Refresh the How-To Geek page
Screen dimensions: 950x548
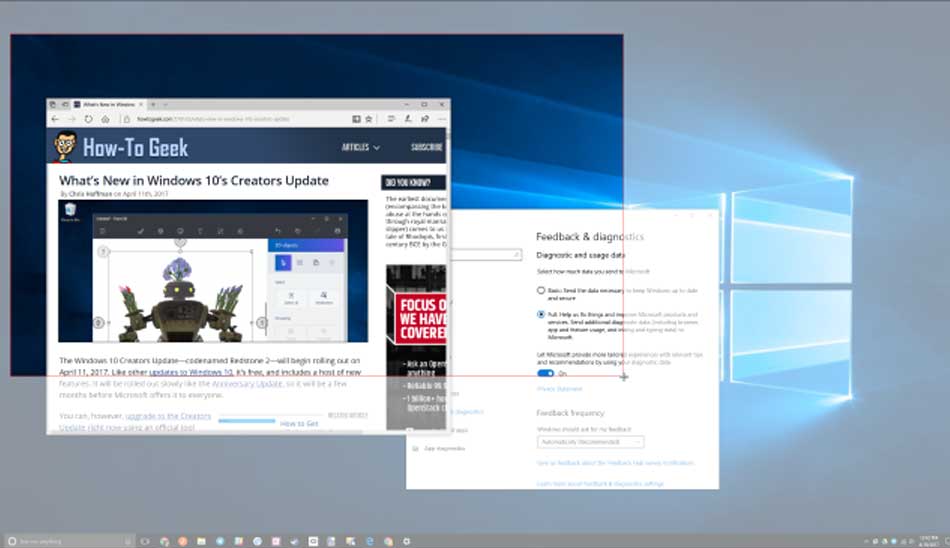point(88,119)
